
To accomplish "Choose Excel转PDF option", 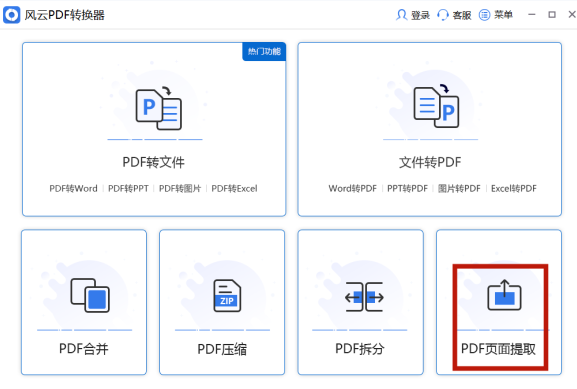I will click(x=514, y=188).
